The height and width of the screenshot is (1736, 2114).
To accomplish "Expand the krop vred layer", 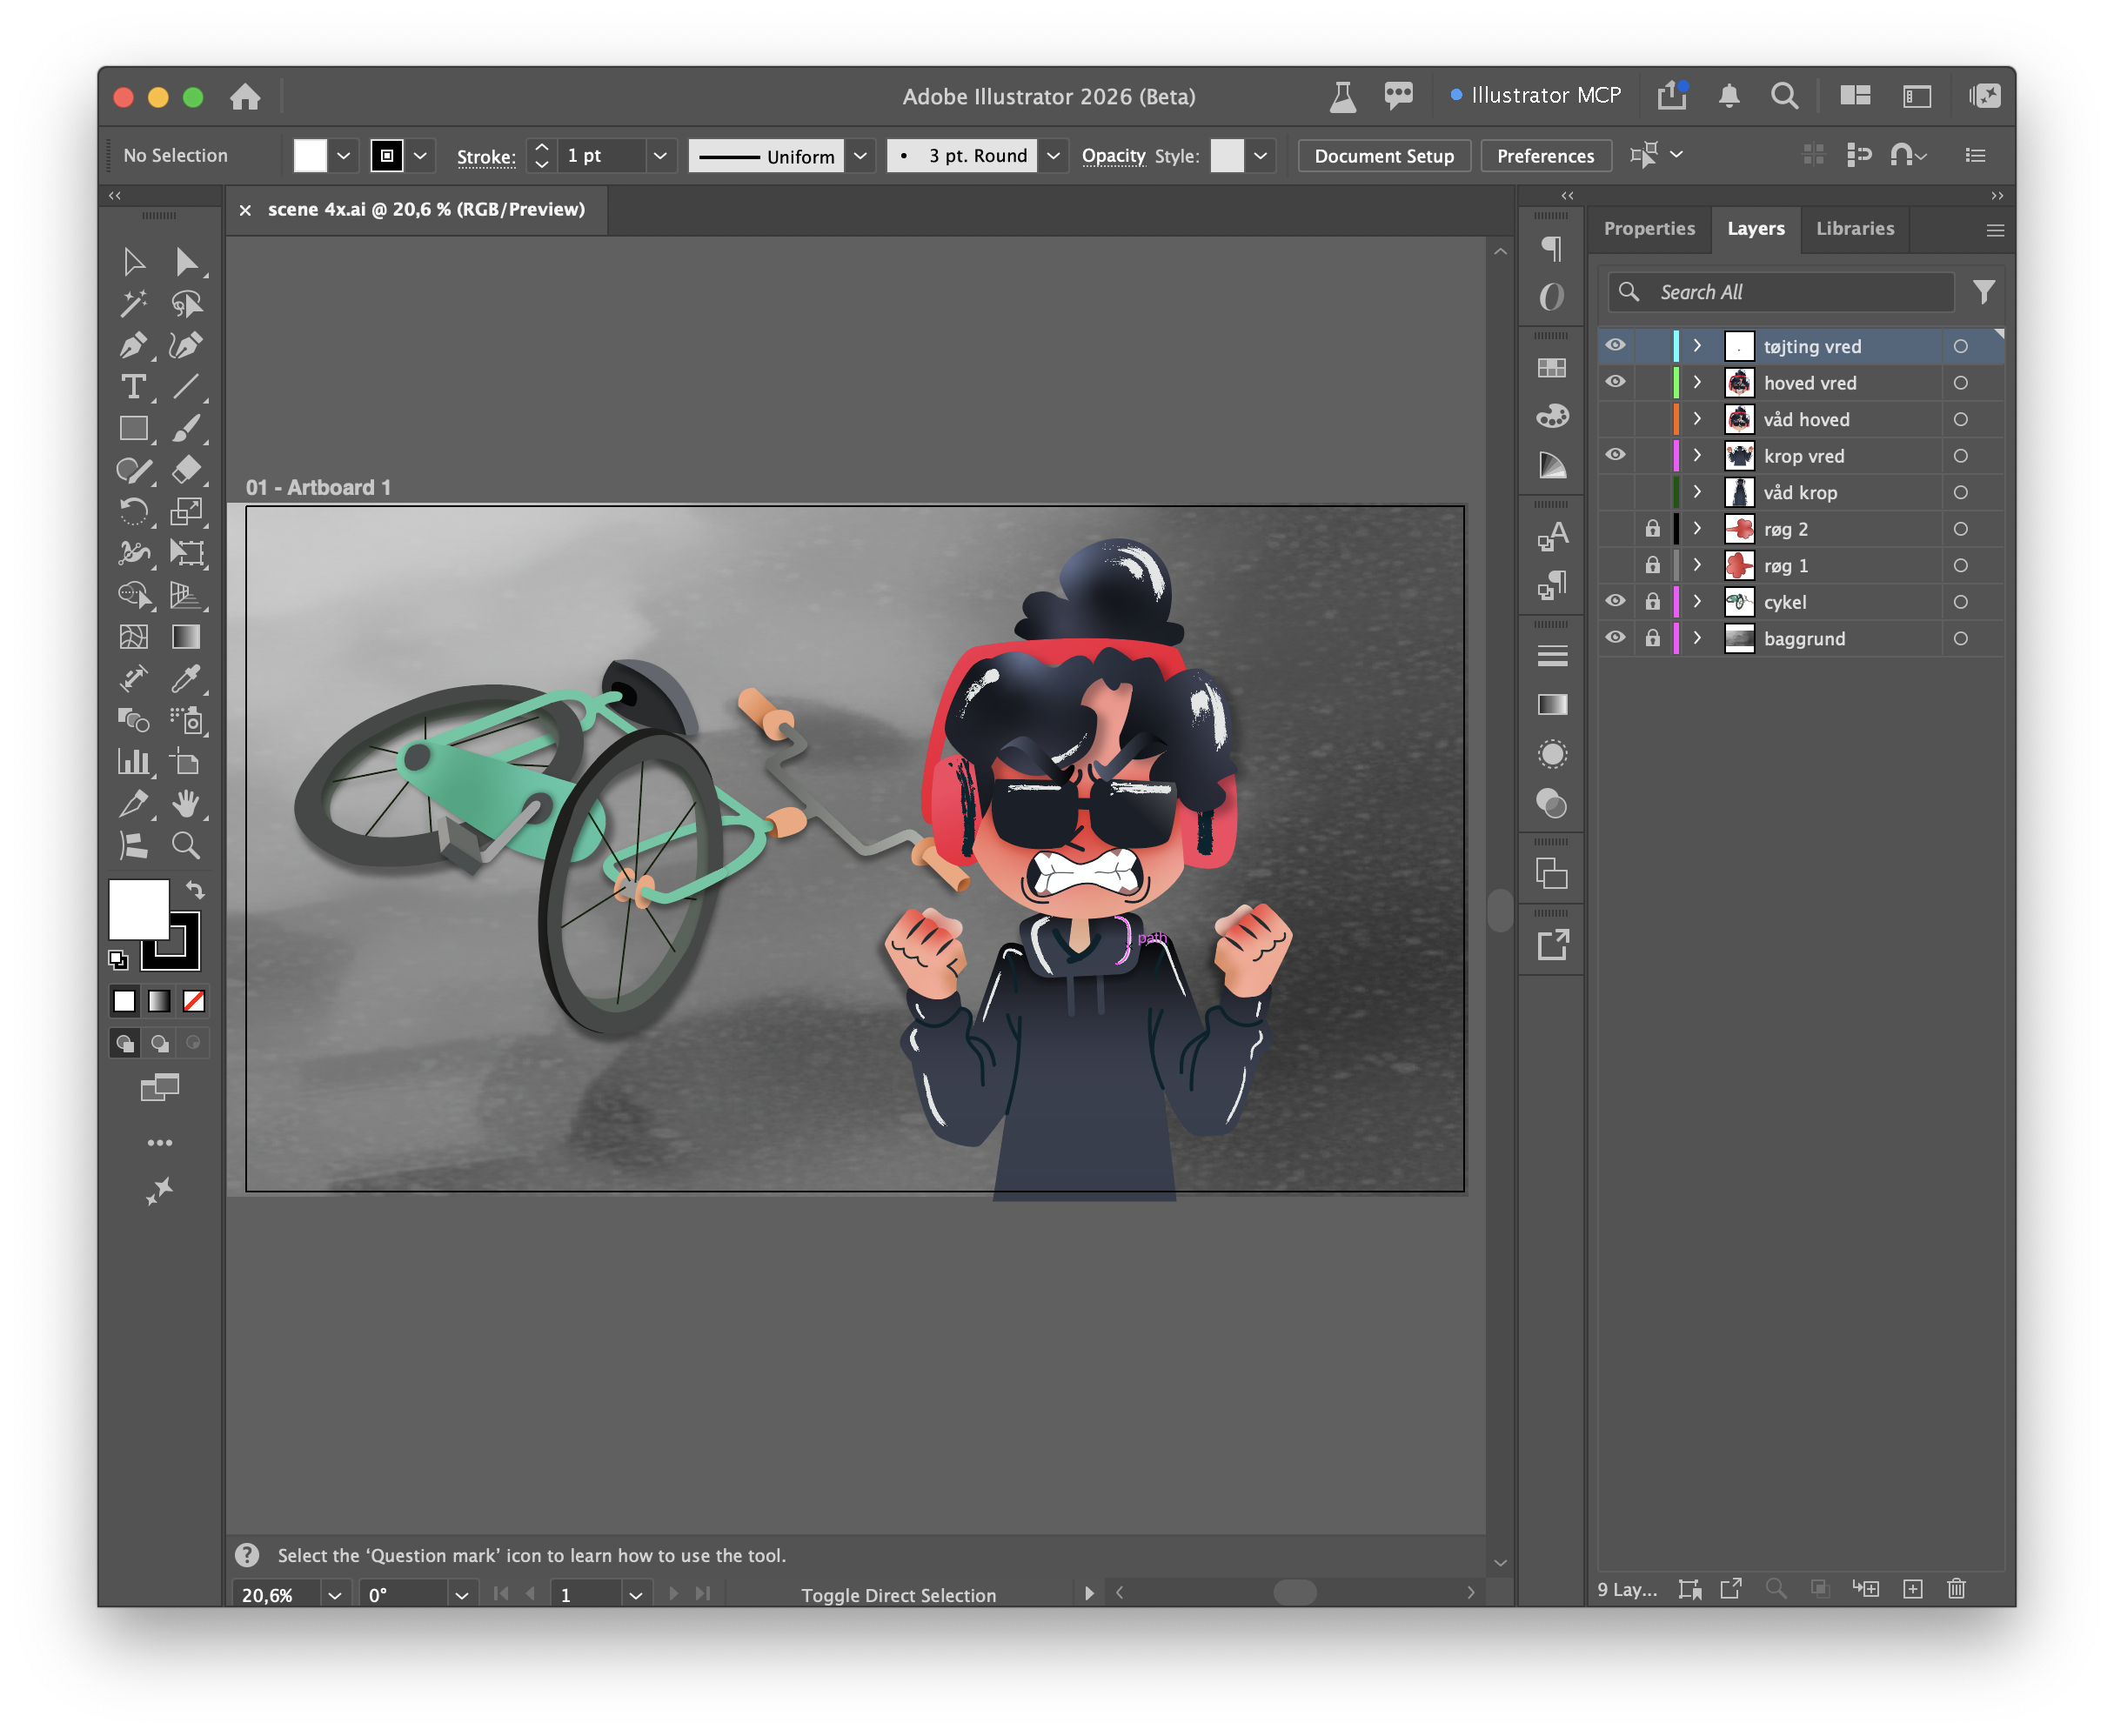I will (x=1698, y=456).
